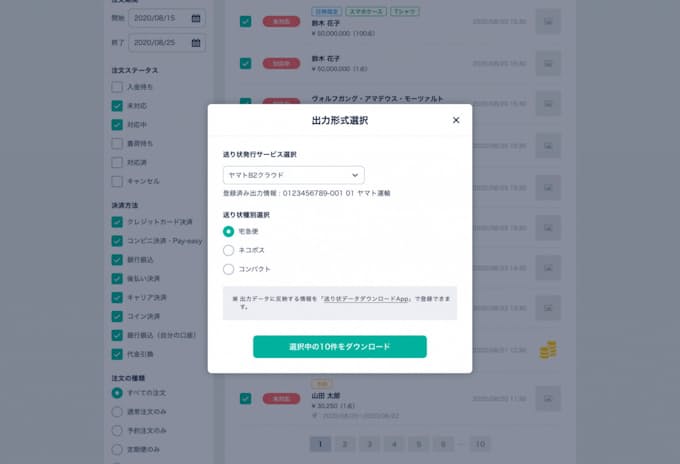Open the end date calendar icon

[x=196, y=43]
